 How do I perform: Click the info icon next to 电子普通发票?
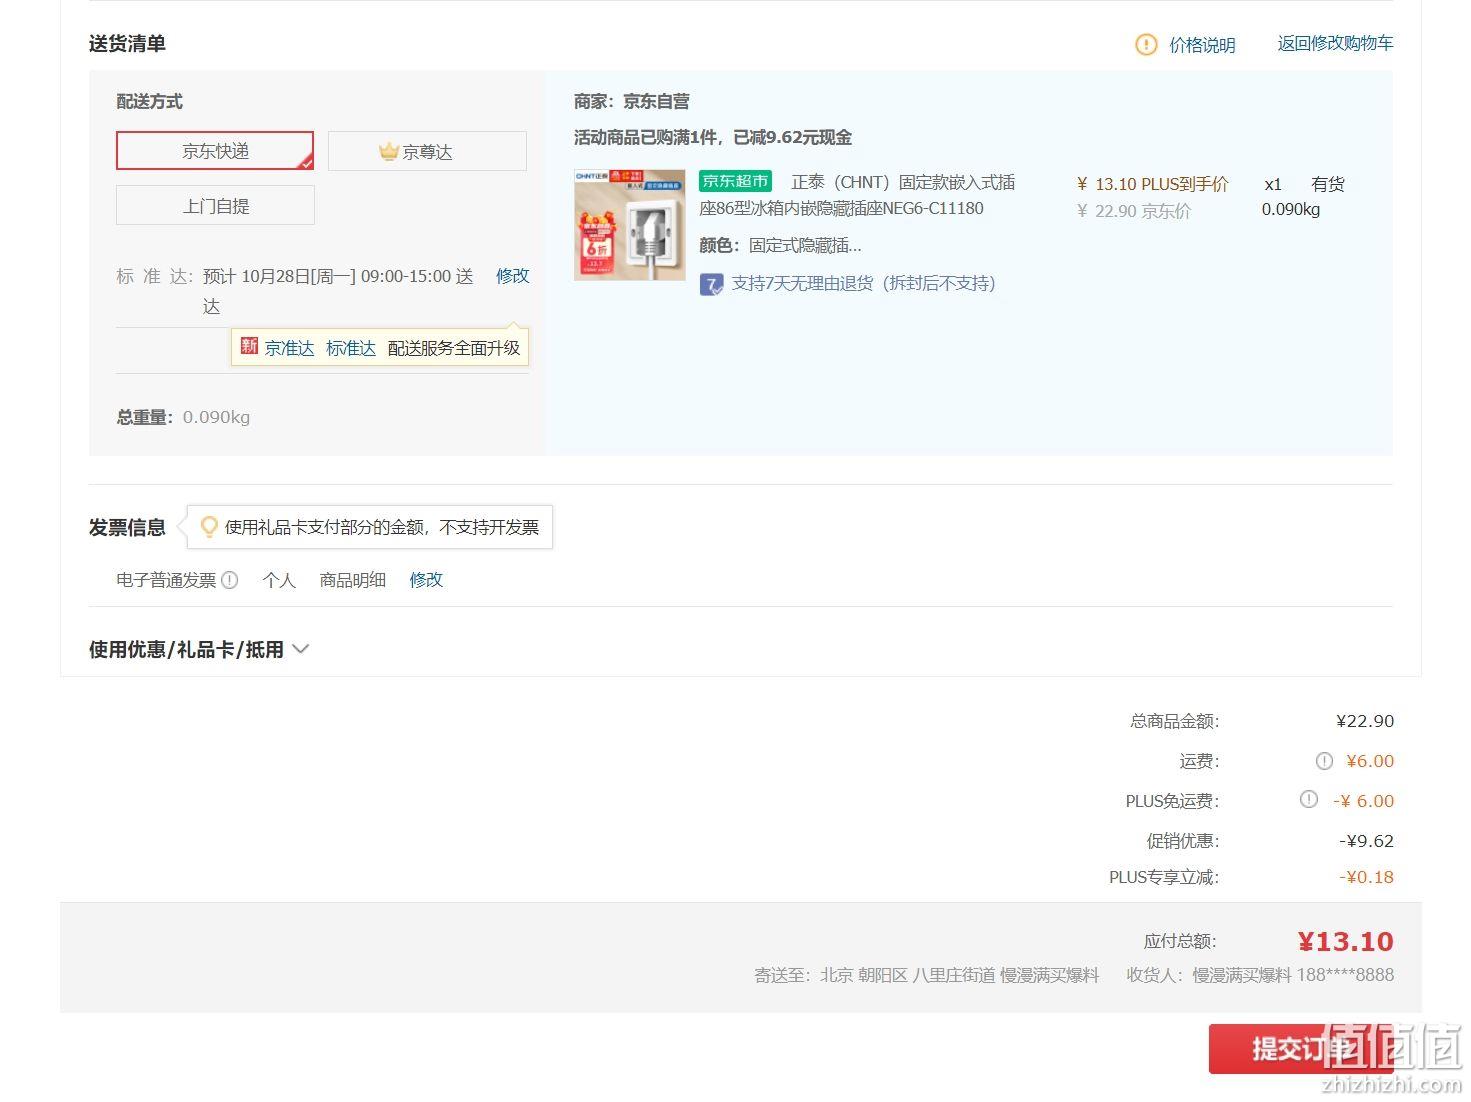[x=230, y=579]
